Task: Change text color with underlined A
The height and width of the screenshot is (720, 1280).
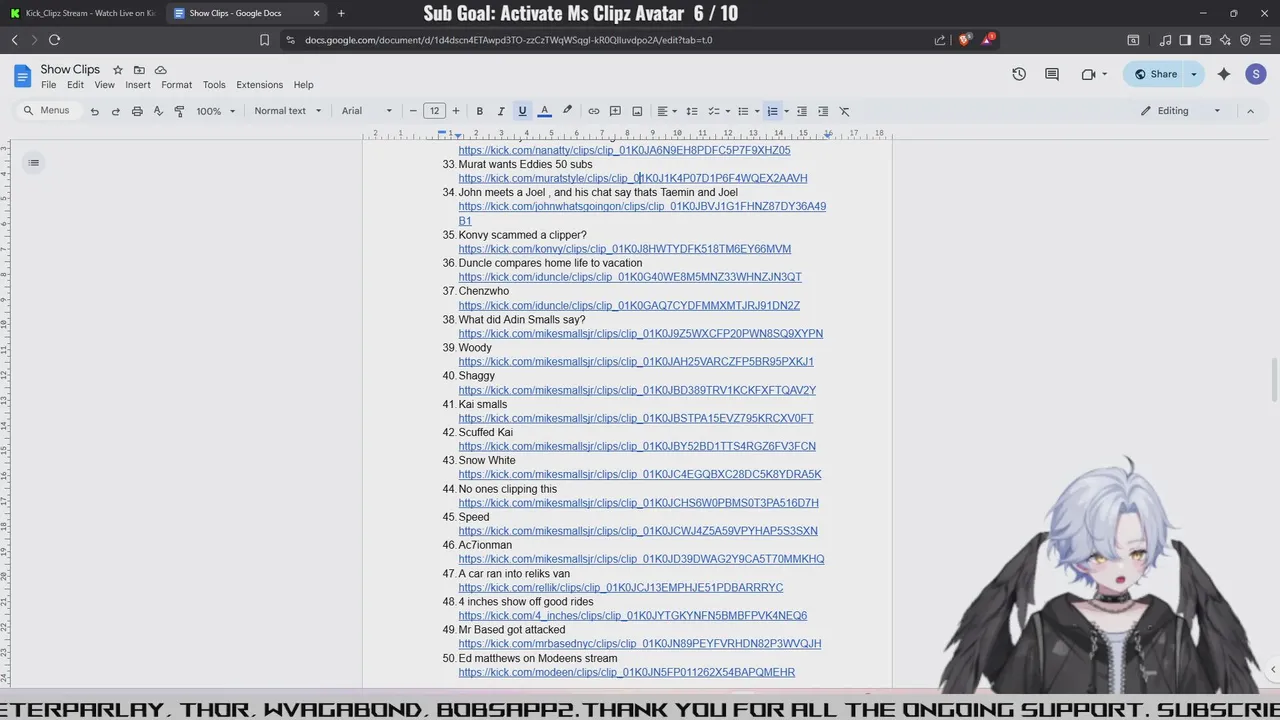Action: point(544,111)
